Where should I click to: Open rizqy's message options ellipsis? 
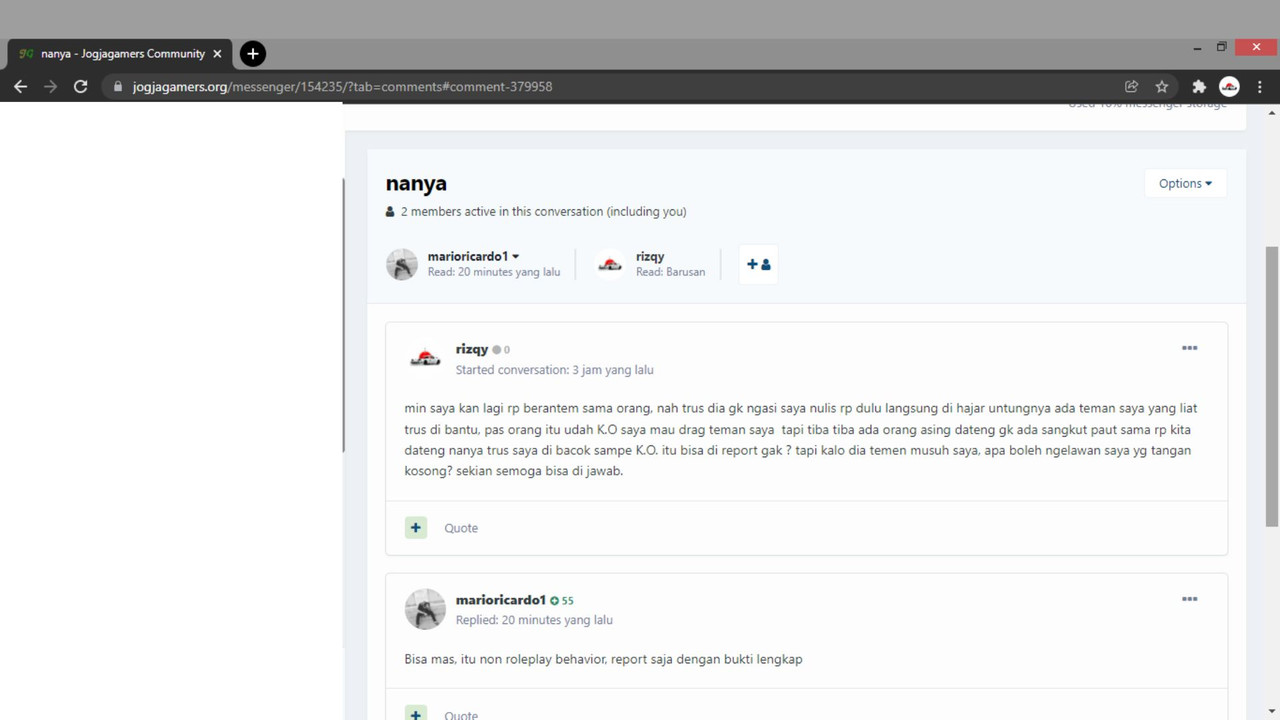(1189, 348)
